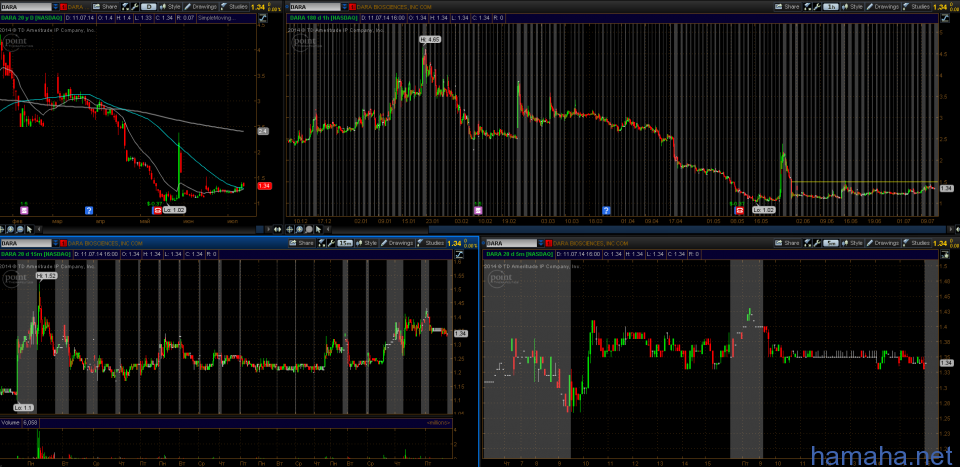Open Studies in top-right 1h chart
960x467 pixels.
pos(917,7)
